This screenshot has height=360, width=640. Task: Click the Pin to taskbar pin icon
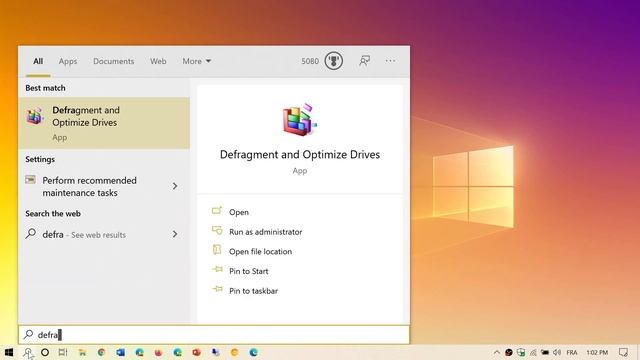(x=217, y=289)
